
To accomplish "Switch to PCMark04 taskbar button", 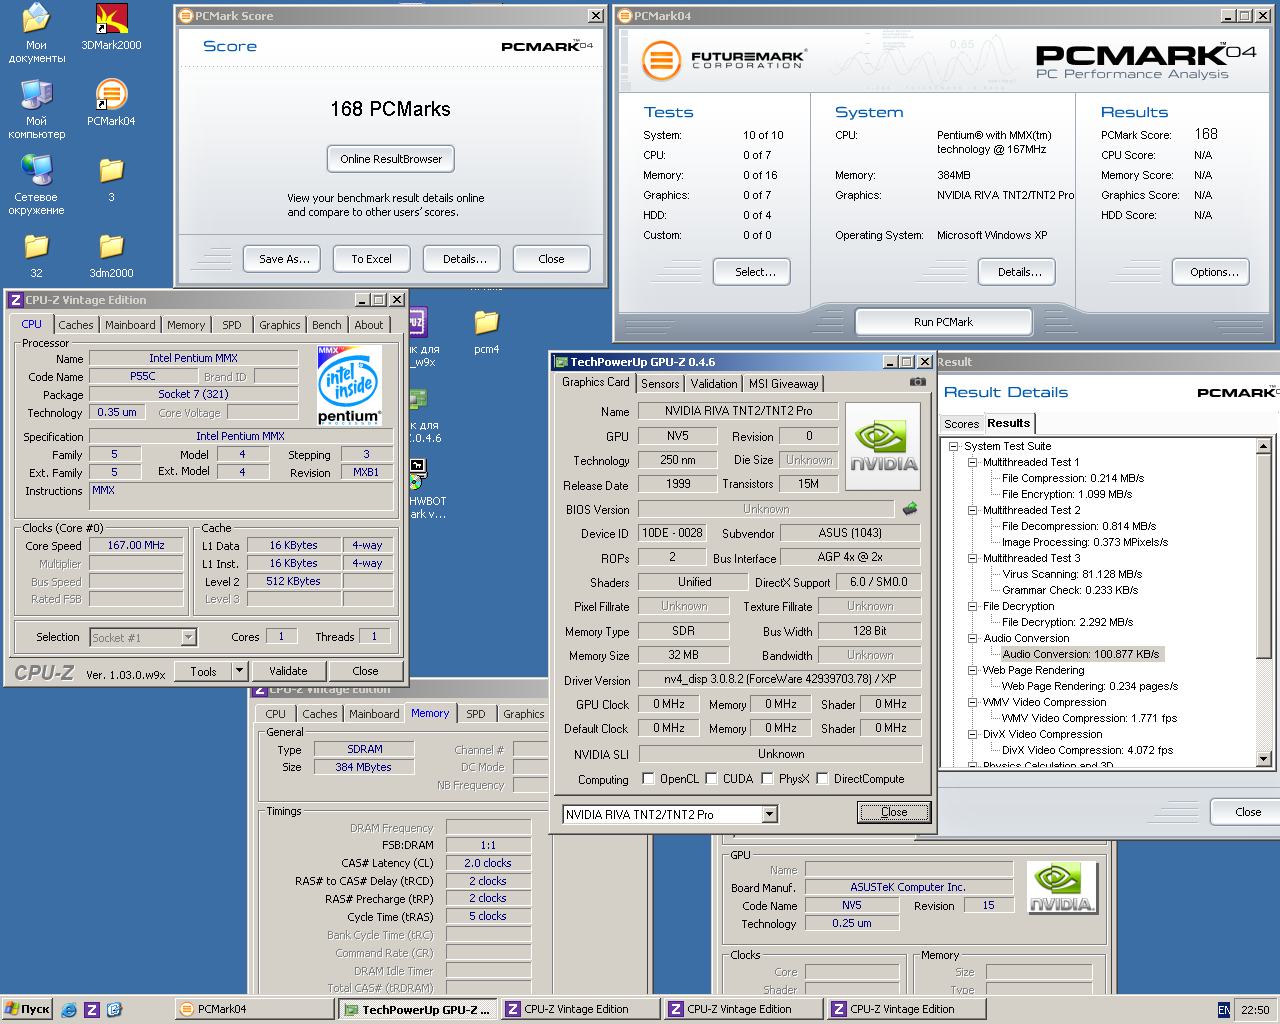I will click(x=254, y=1010).
